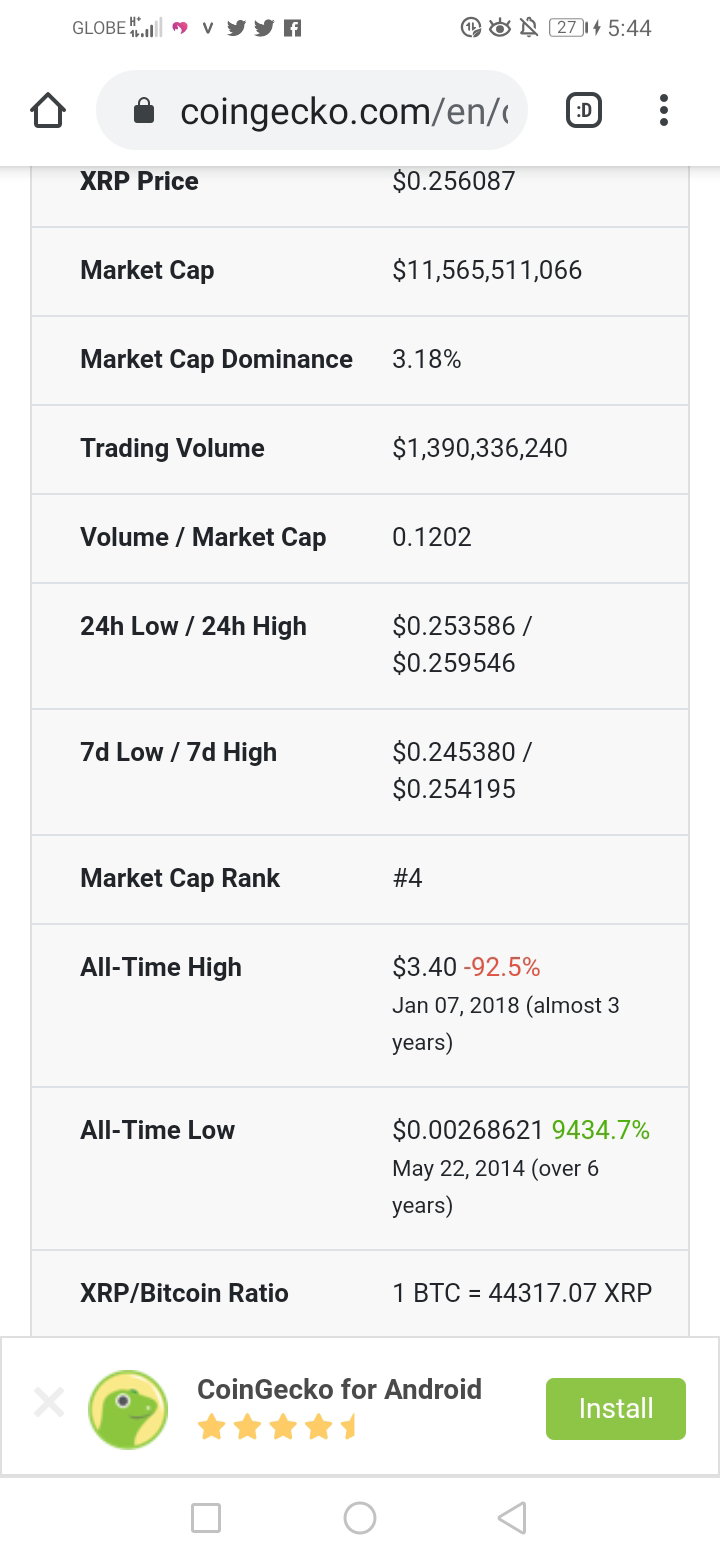Dismiss the CoinGecko app banner

tap(48, 1402)
